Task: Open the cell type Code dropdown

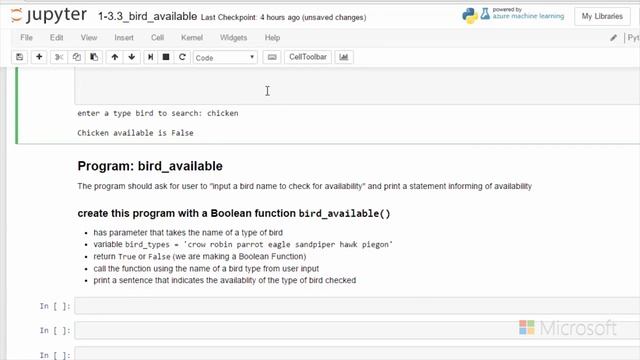Action: pos(225,58)
